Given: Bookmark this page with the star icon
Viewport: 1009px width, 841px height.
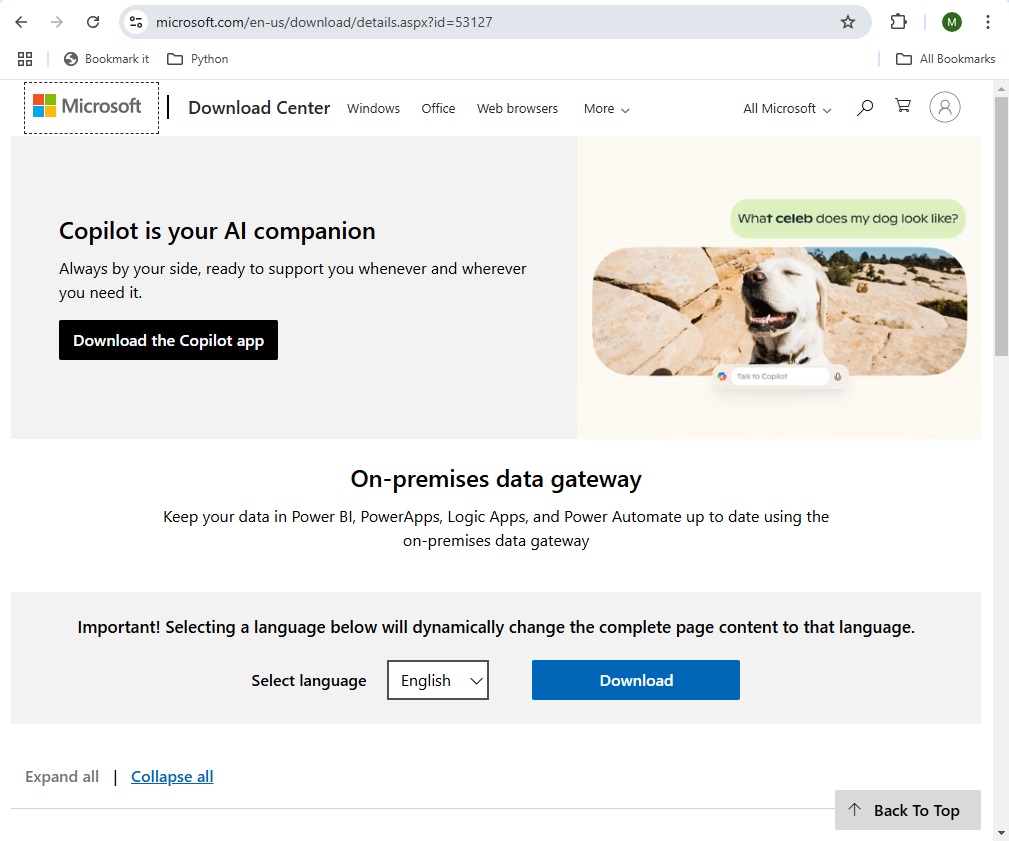Looking at the screenshot, I should click(x=847, y=22).
